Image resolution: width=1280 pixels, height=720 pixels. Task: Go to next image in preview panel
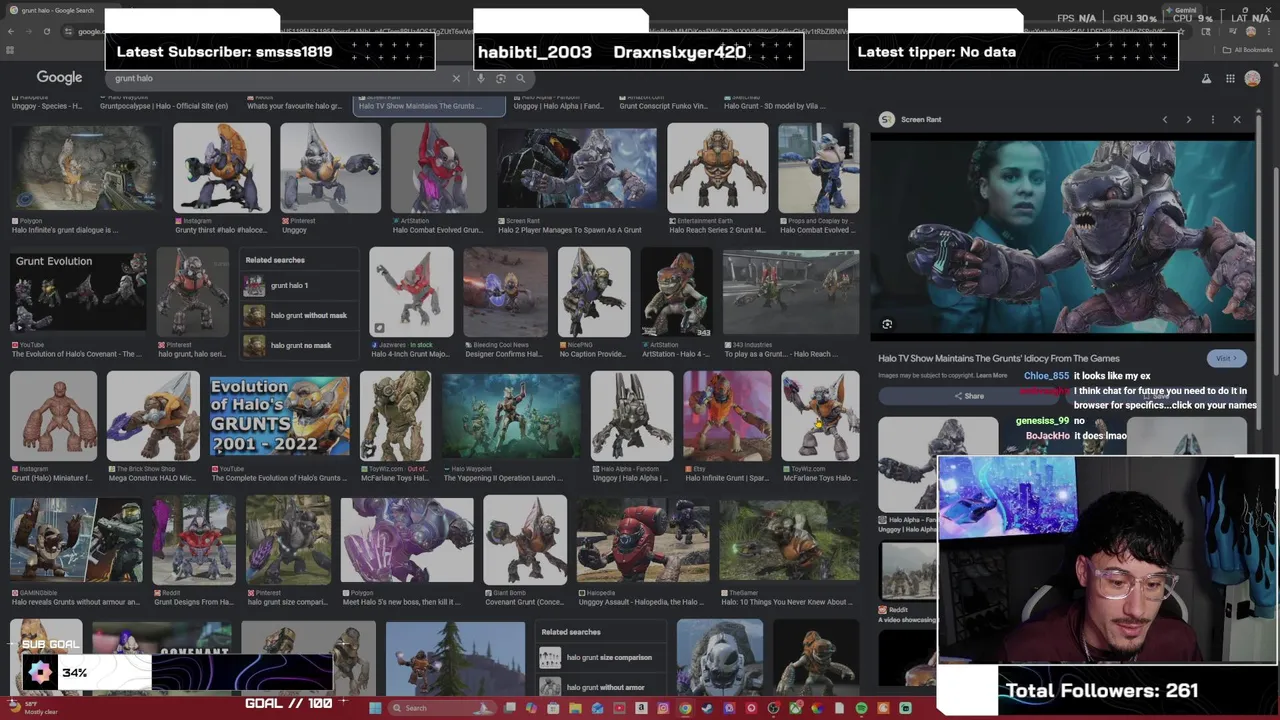point(1189,119)
